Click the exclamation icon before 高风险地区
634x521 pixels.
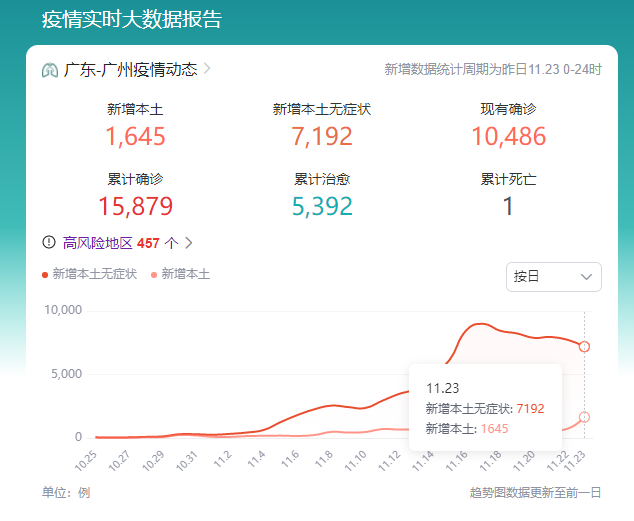(48, 242)
